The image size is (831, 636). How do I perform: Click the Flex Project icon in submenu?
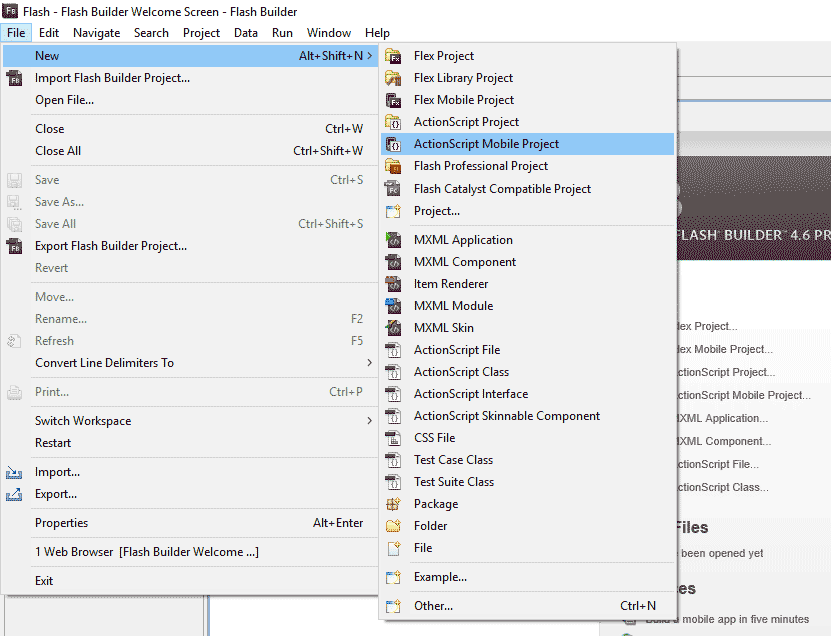coord(393,56)
